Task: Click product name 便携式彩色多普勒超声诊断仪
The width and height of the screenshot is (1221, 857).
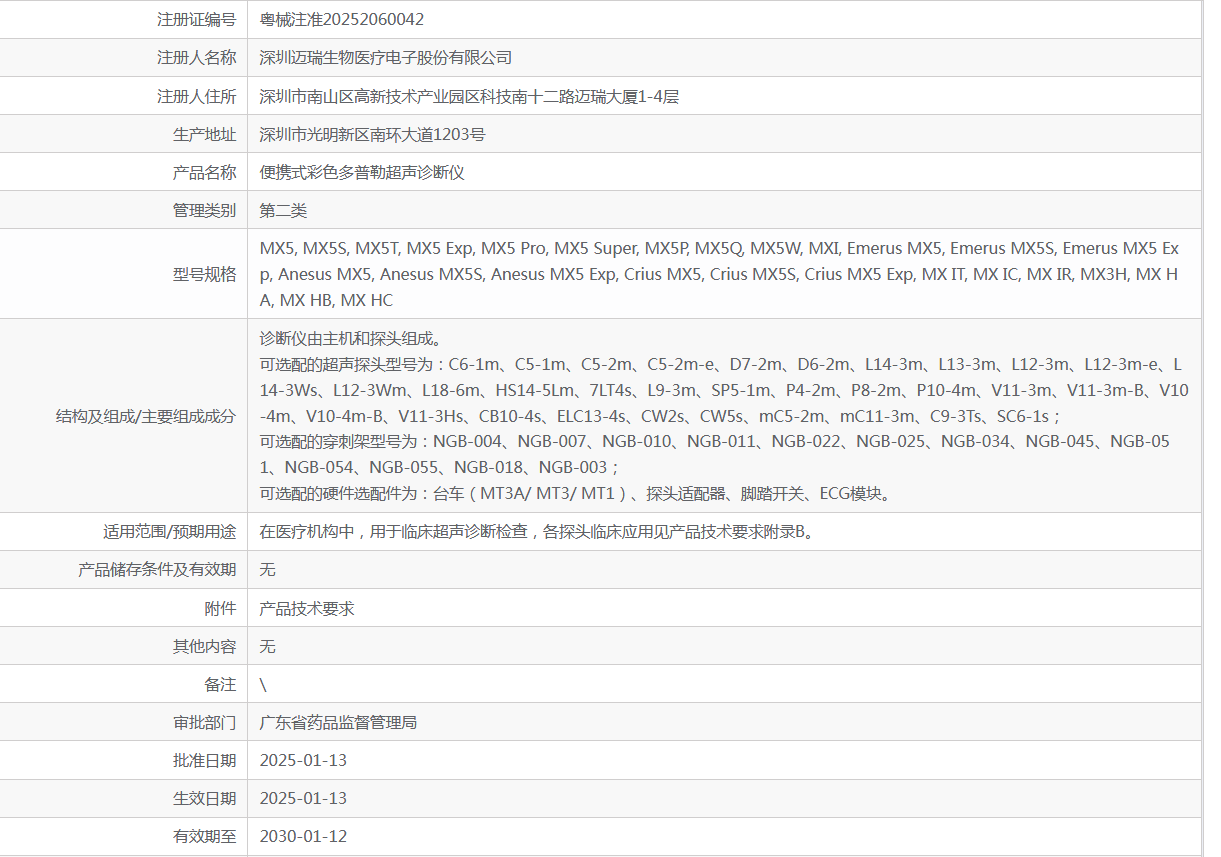Action: click(x=362, y=172)
